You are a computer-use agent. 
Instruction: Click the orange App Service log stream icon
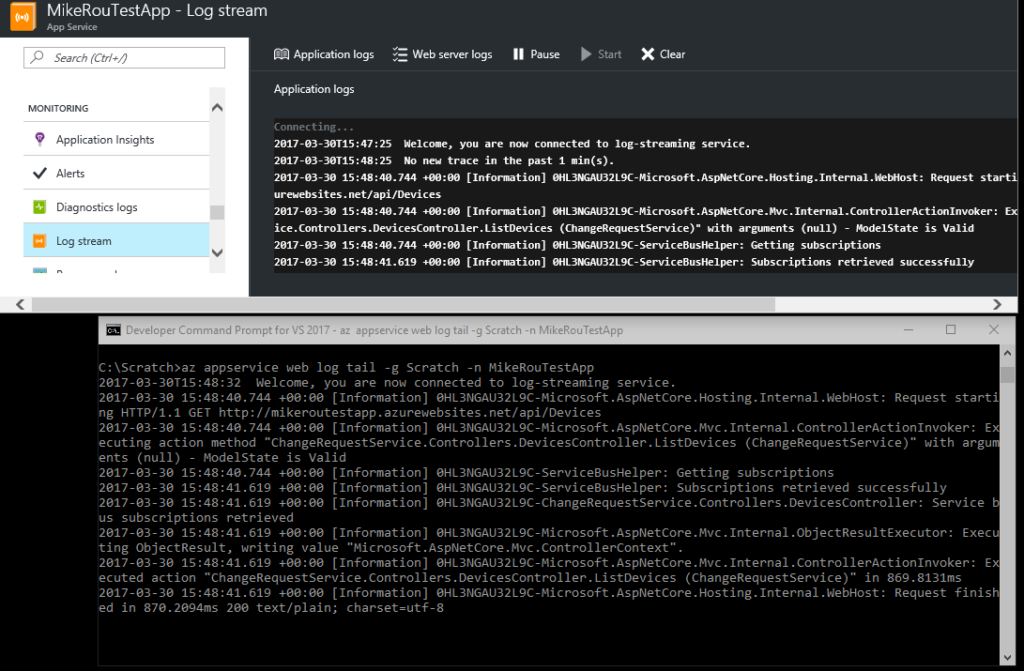click(23, 16)
